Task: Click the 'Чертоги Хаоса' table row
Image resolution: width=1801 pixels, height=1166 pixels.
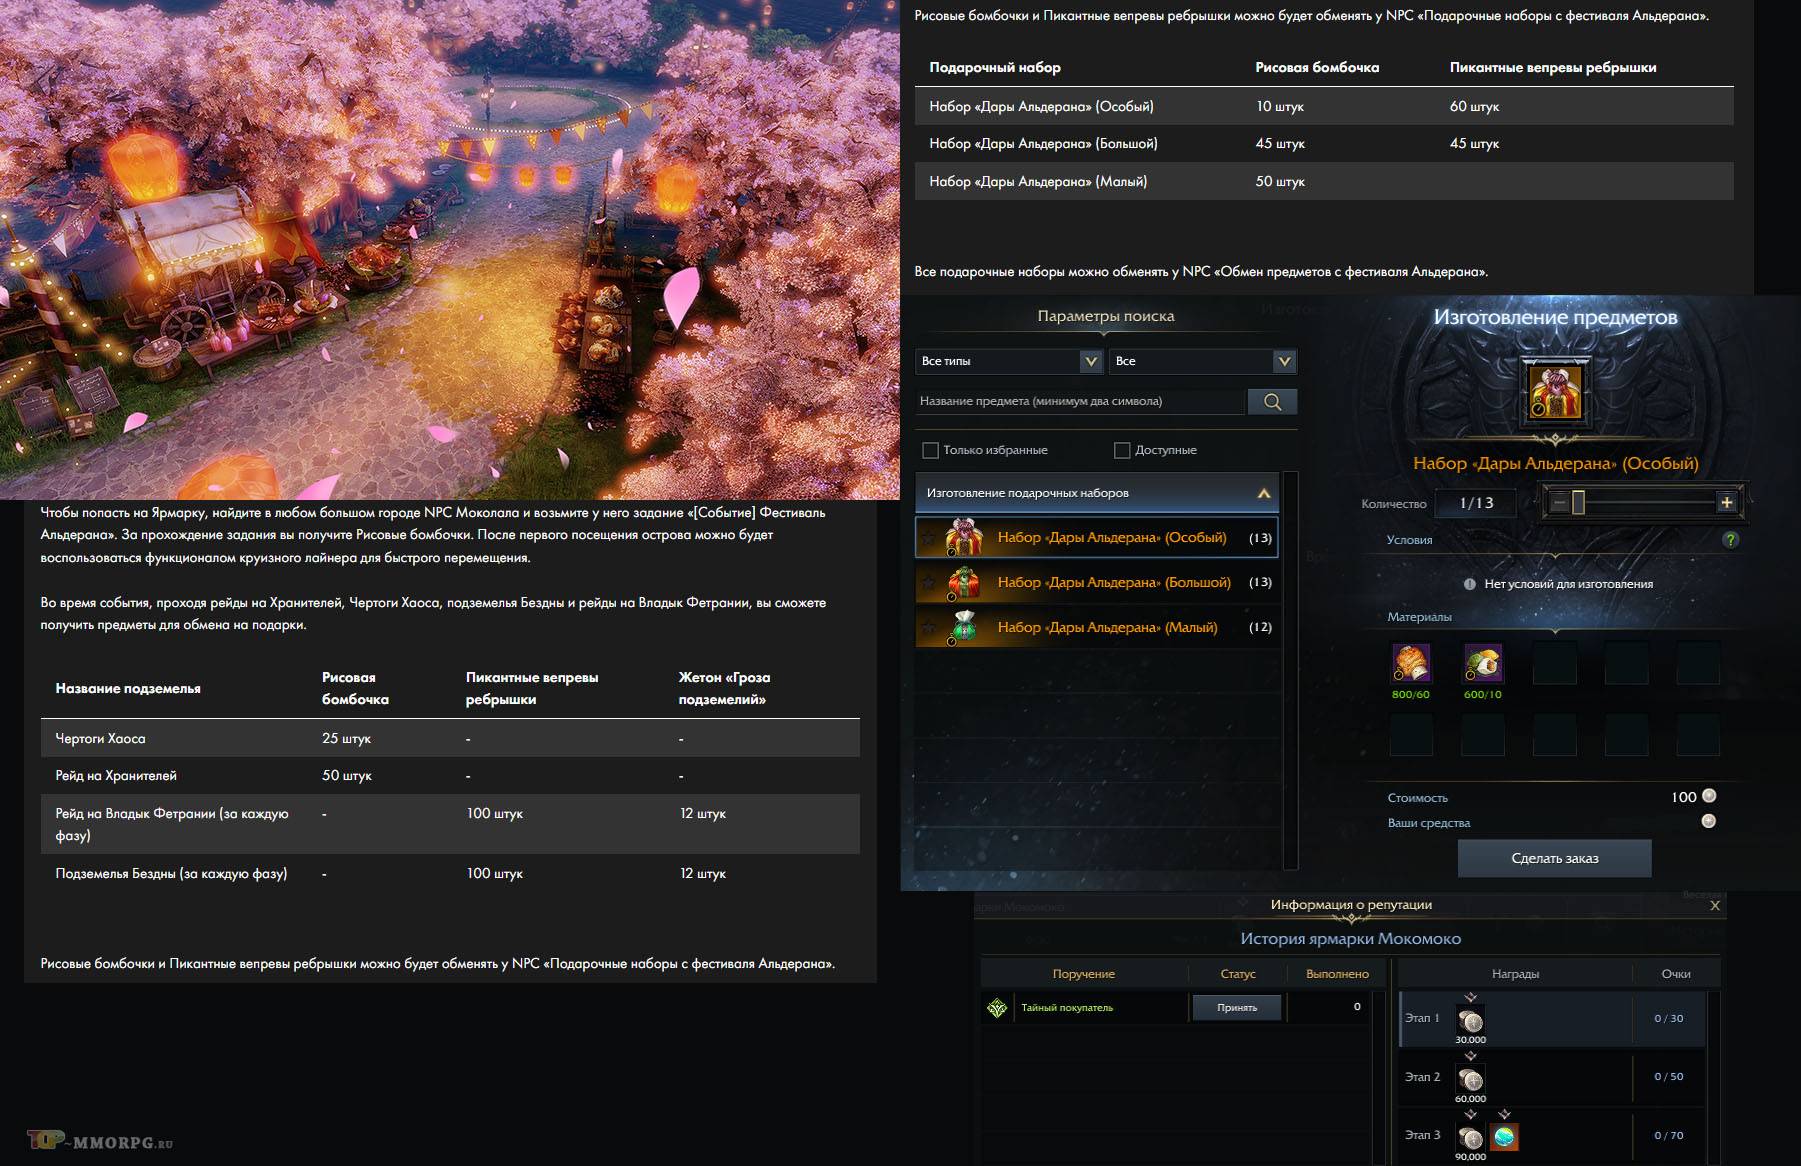Action: 450,738
